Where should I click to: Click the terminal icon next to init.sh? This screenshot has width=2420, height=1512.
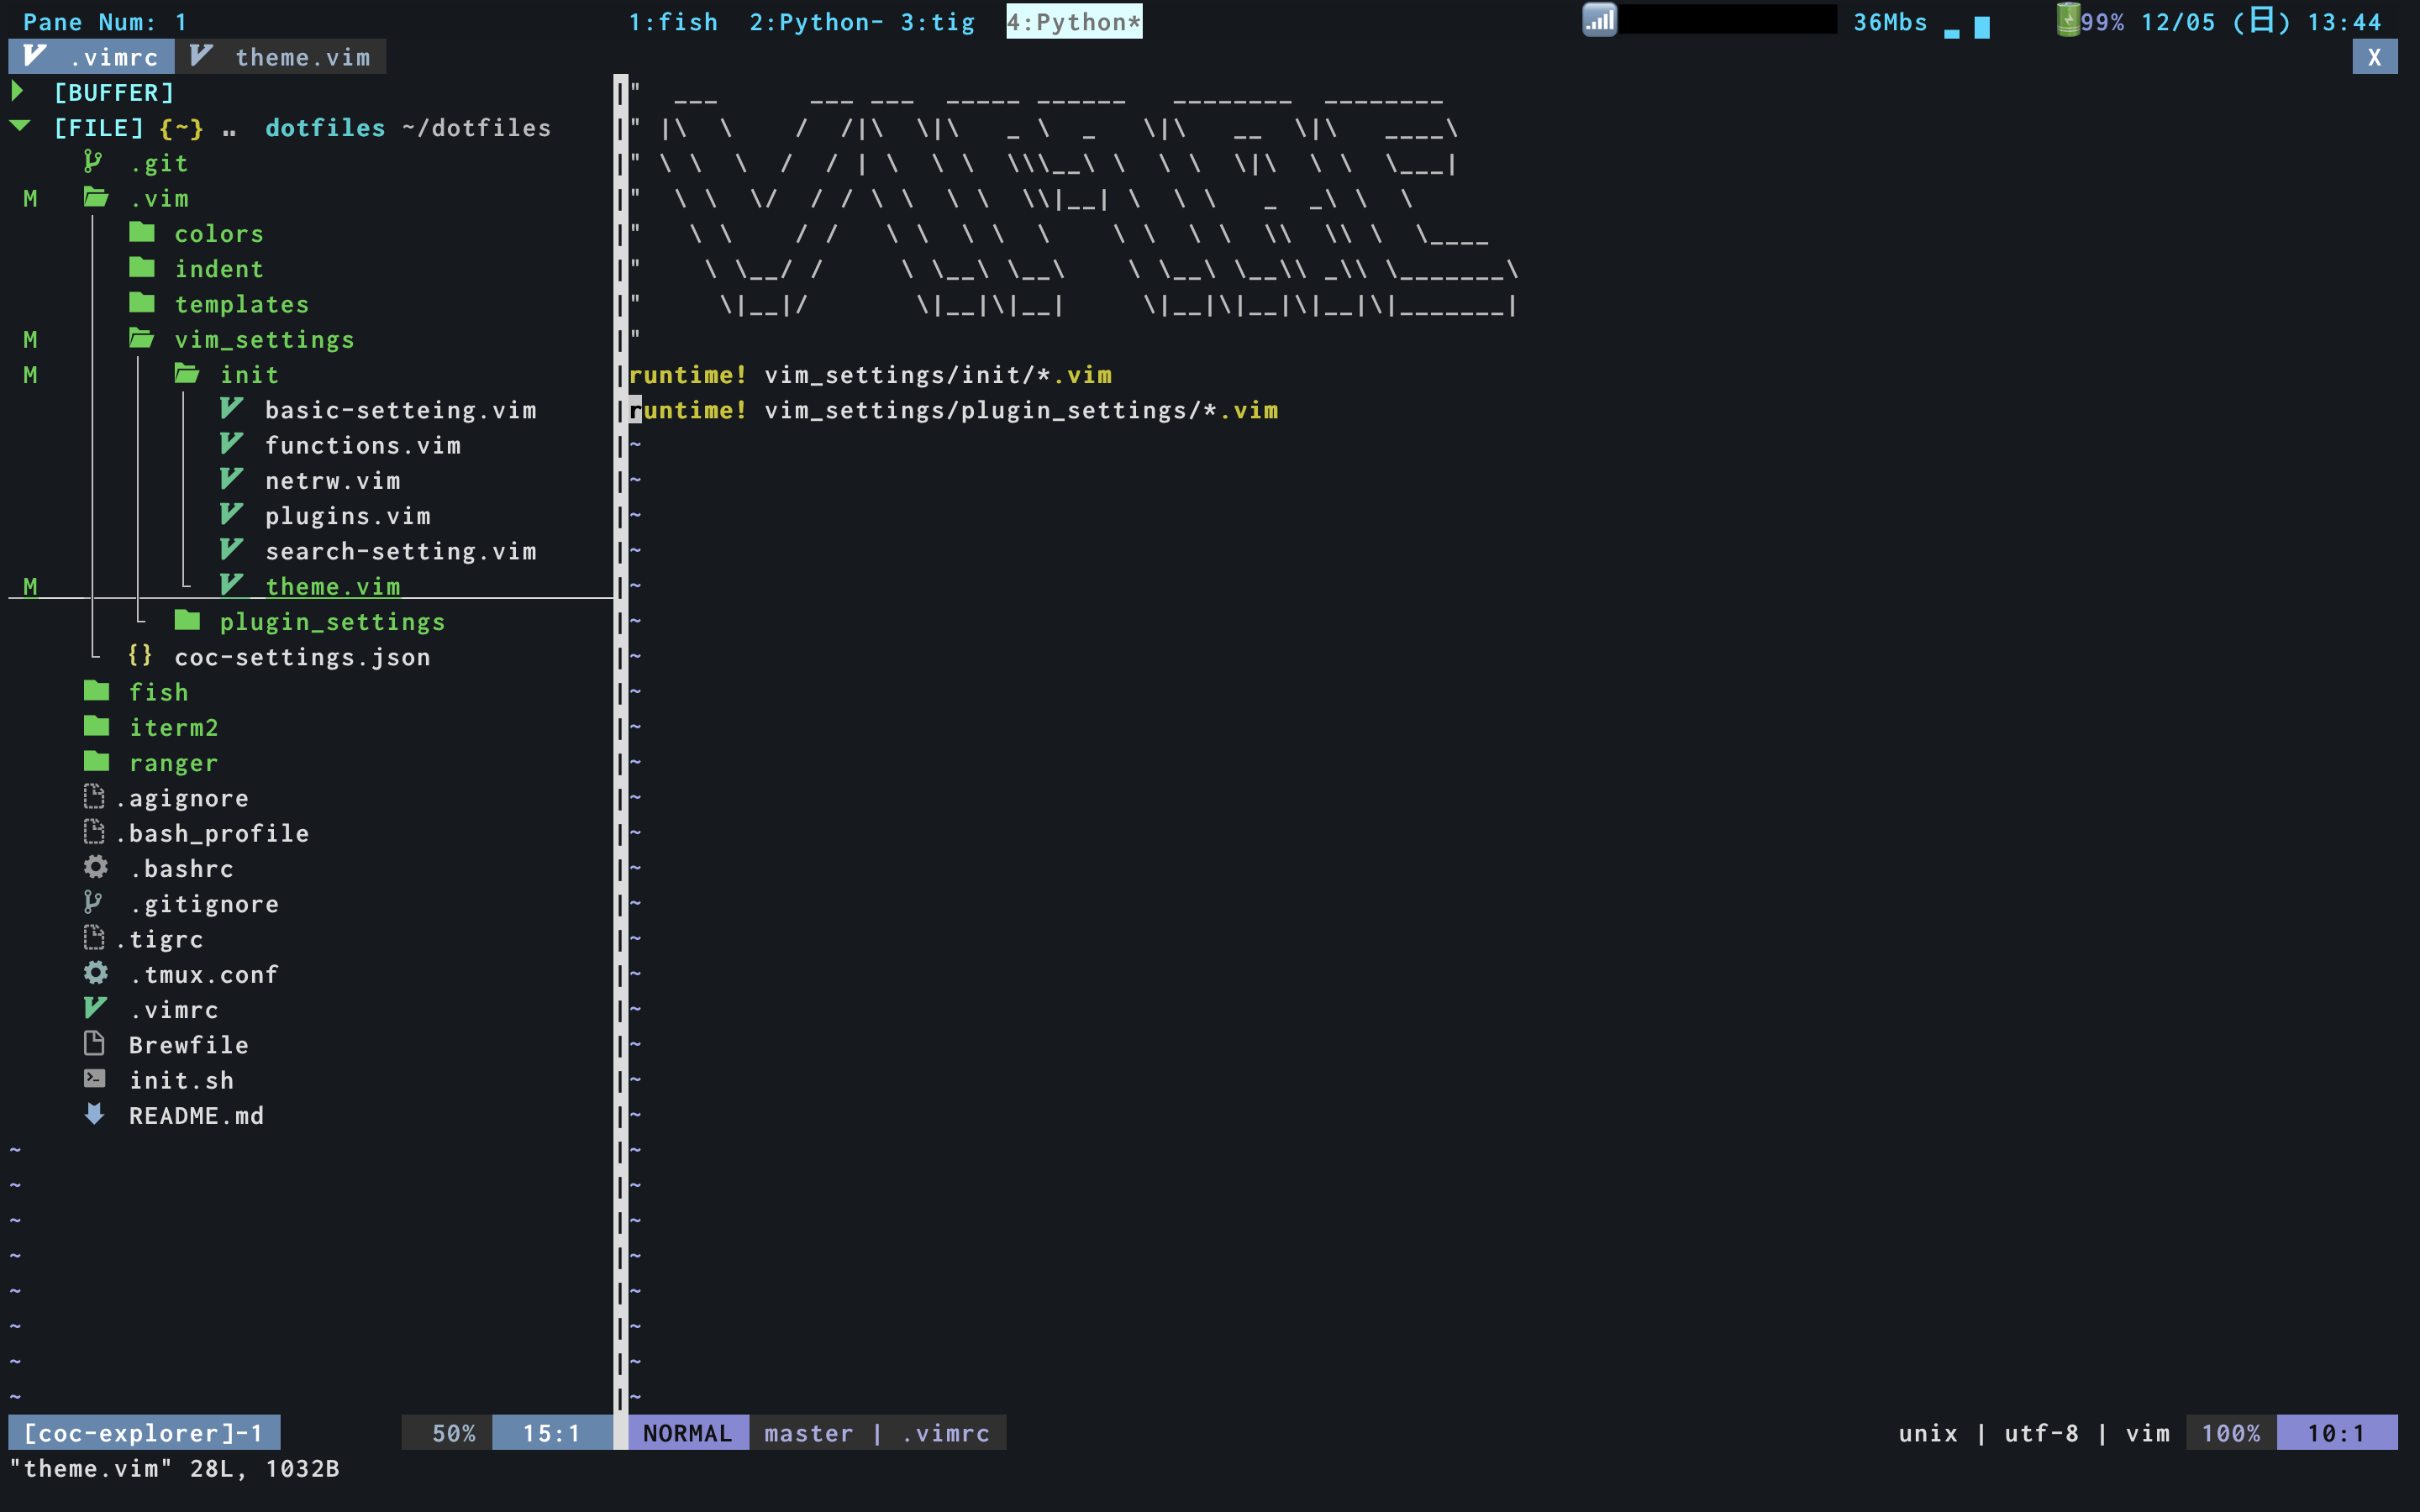pos(95,1079)
